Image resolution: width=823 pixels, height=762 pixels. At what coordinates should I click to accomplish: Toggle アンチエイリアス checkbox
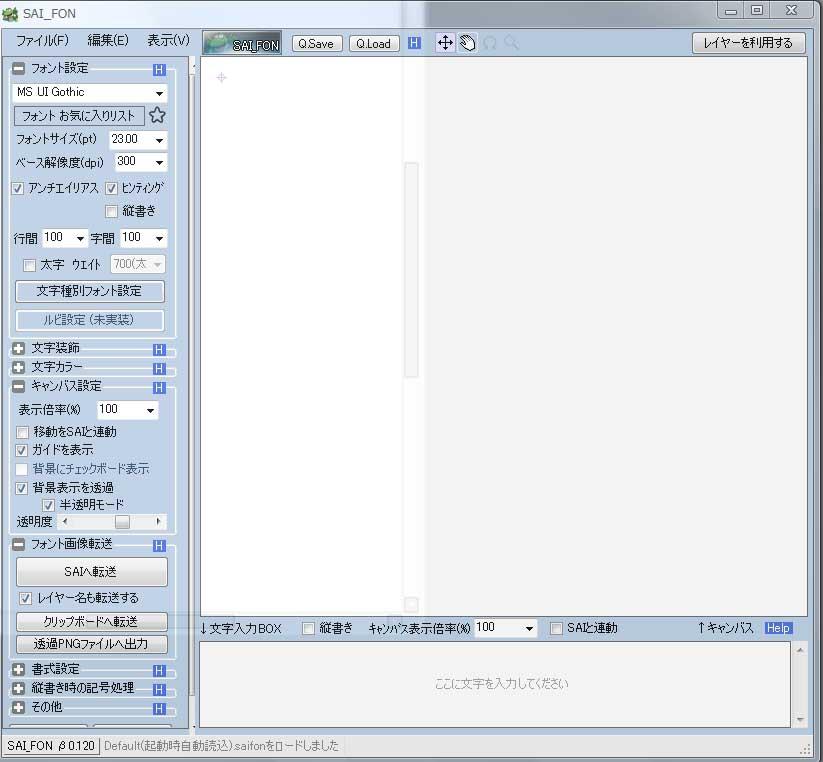coord(18,188)
